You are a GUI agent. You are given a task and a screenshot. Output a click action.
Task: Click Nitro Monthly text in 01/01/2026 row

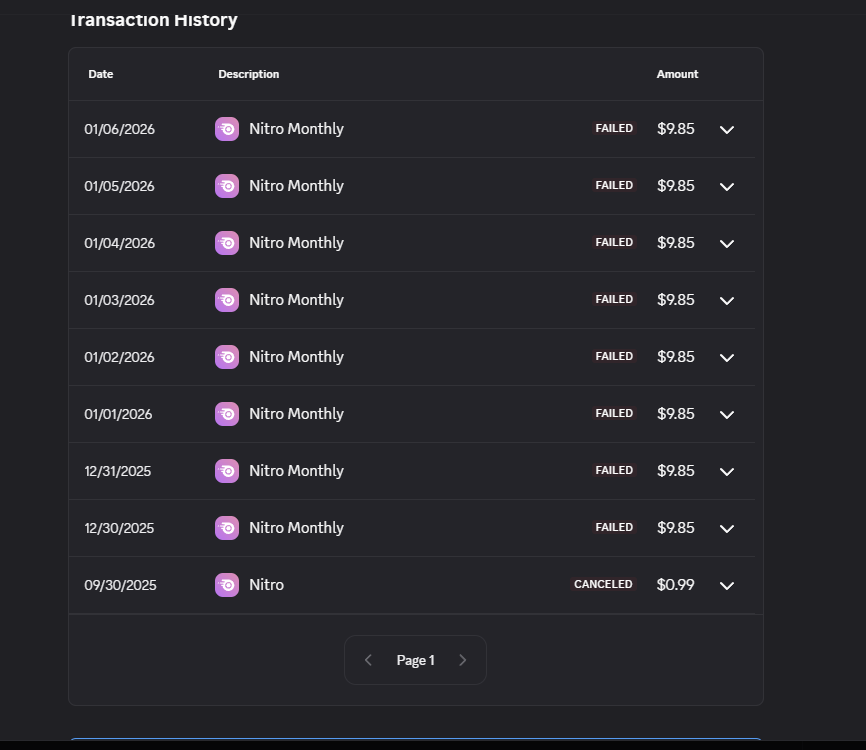(296, 414)
